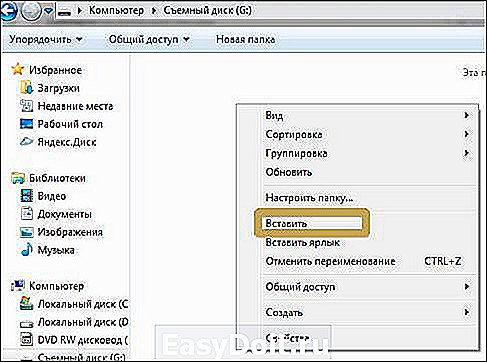The image size is (487, 362).
Task: Click the Избранное star icon
Action: click(18, 69)
